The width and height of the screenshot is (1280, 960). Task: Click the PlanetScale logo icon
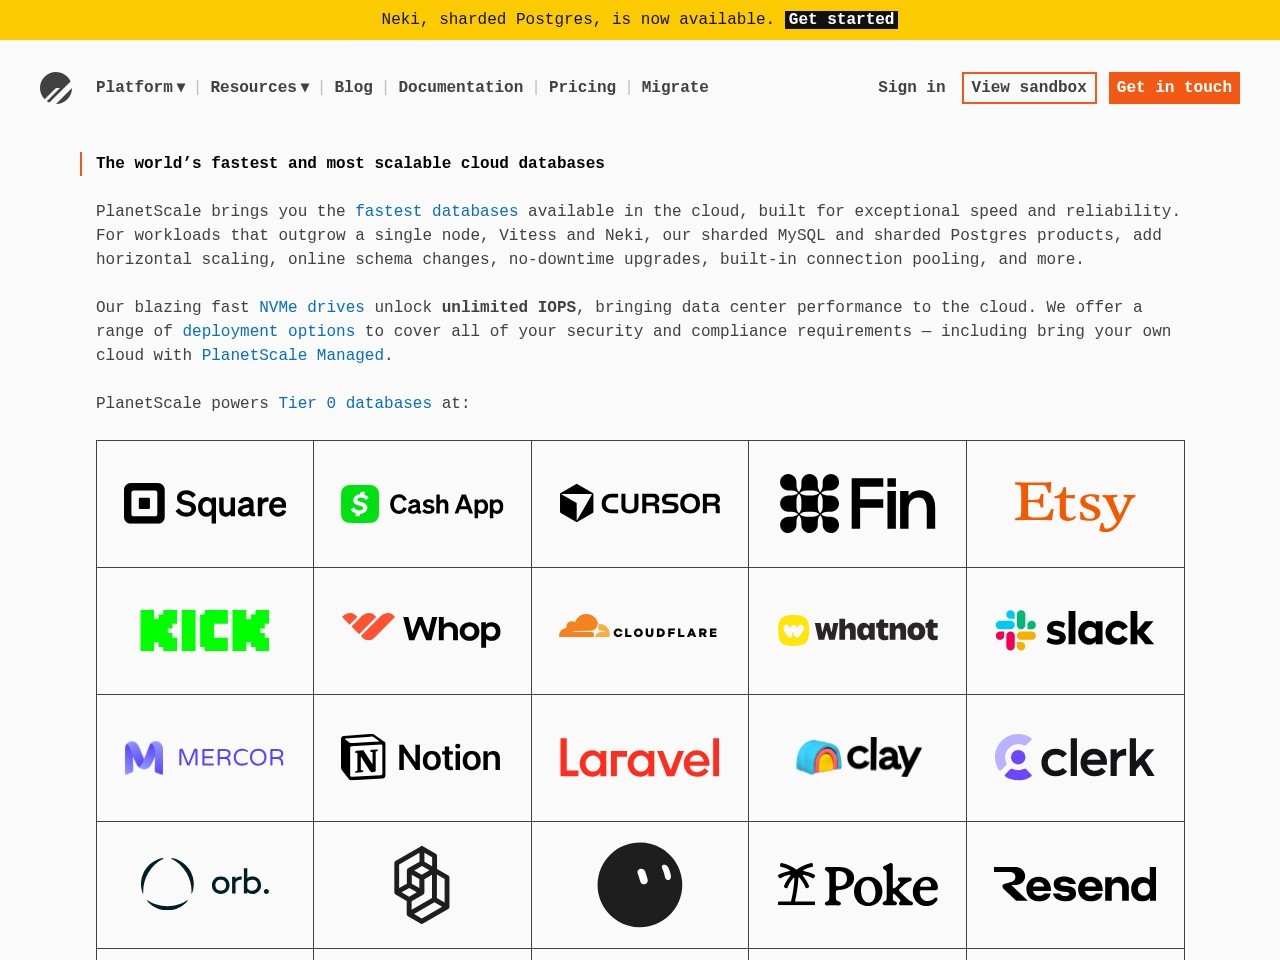[x=56, y=88]
